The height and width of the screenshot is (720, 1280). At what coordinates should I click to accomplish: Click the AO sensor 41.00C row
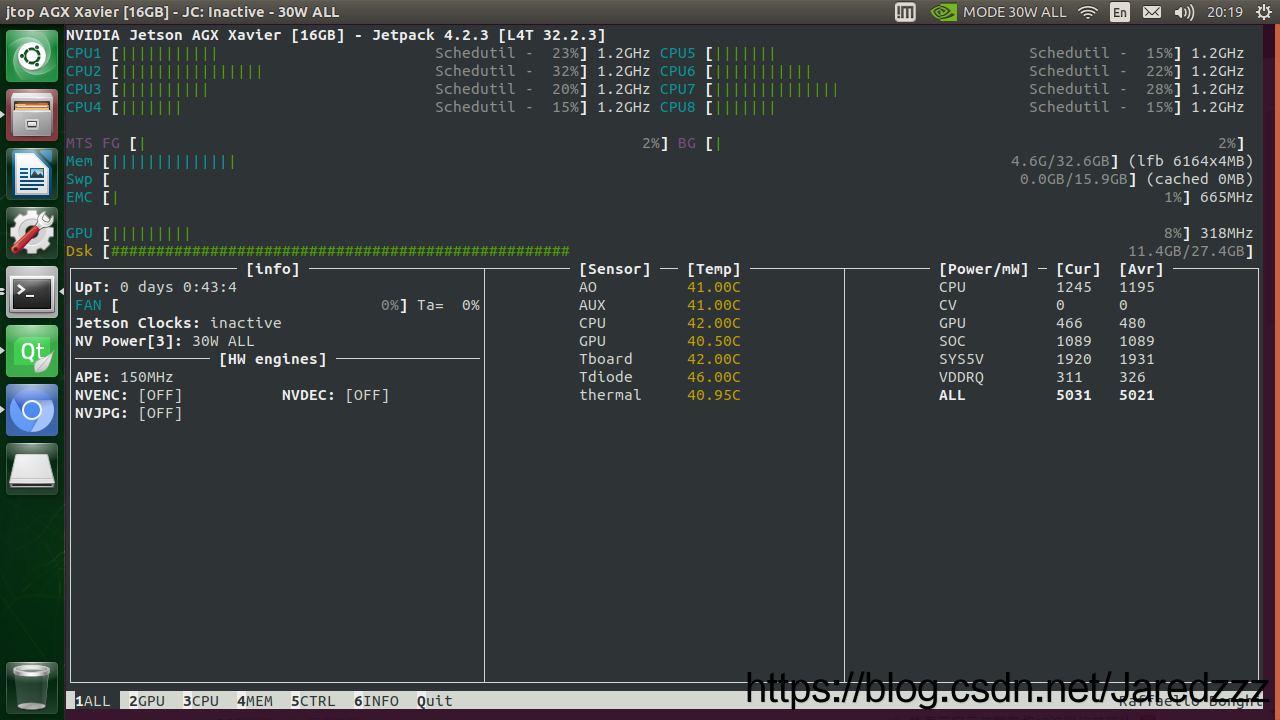pos(660,287)
